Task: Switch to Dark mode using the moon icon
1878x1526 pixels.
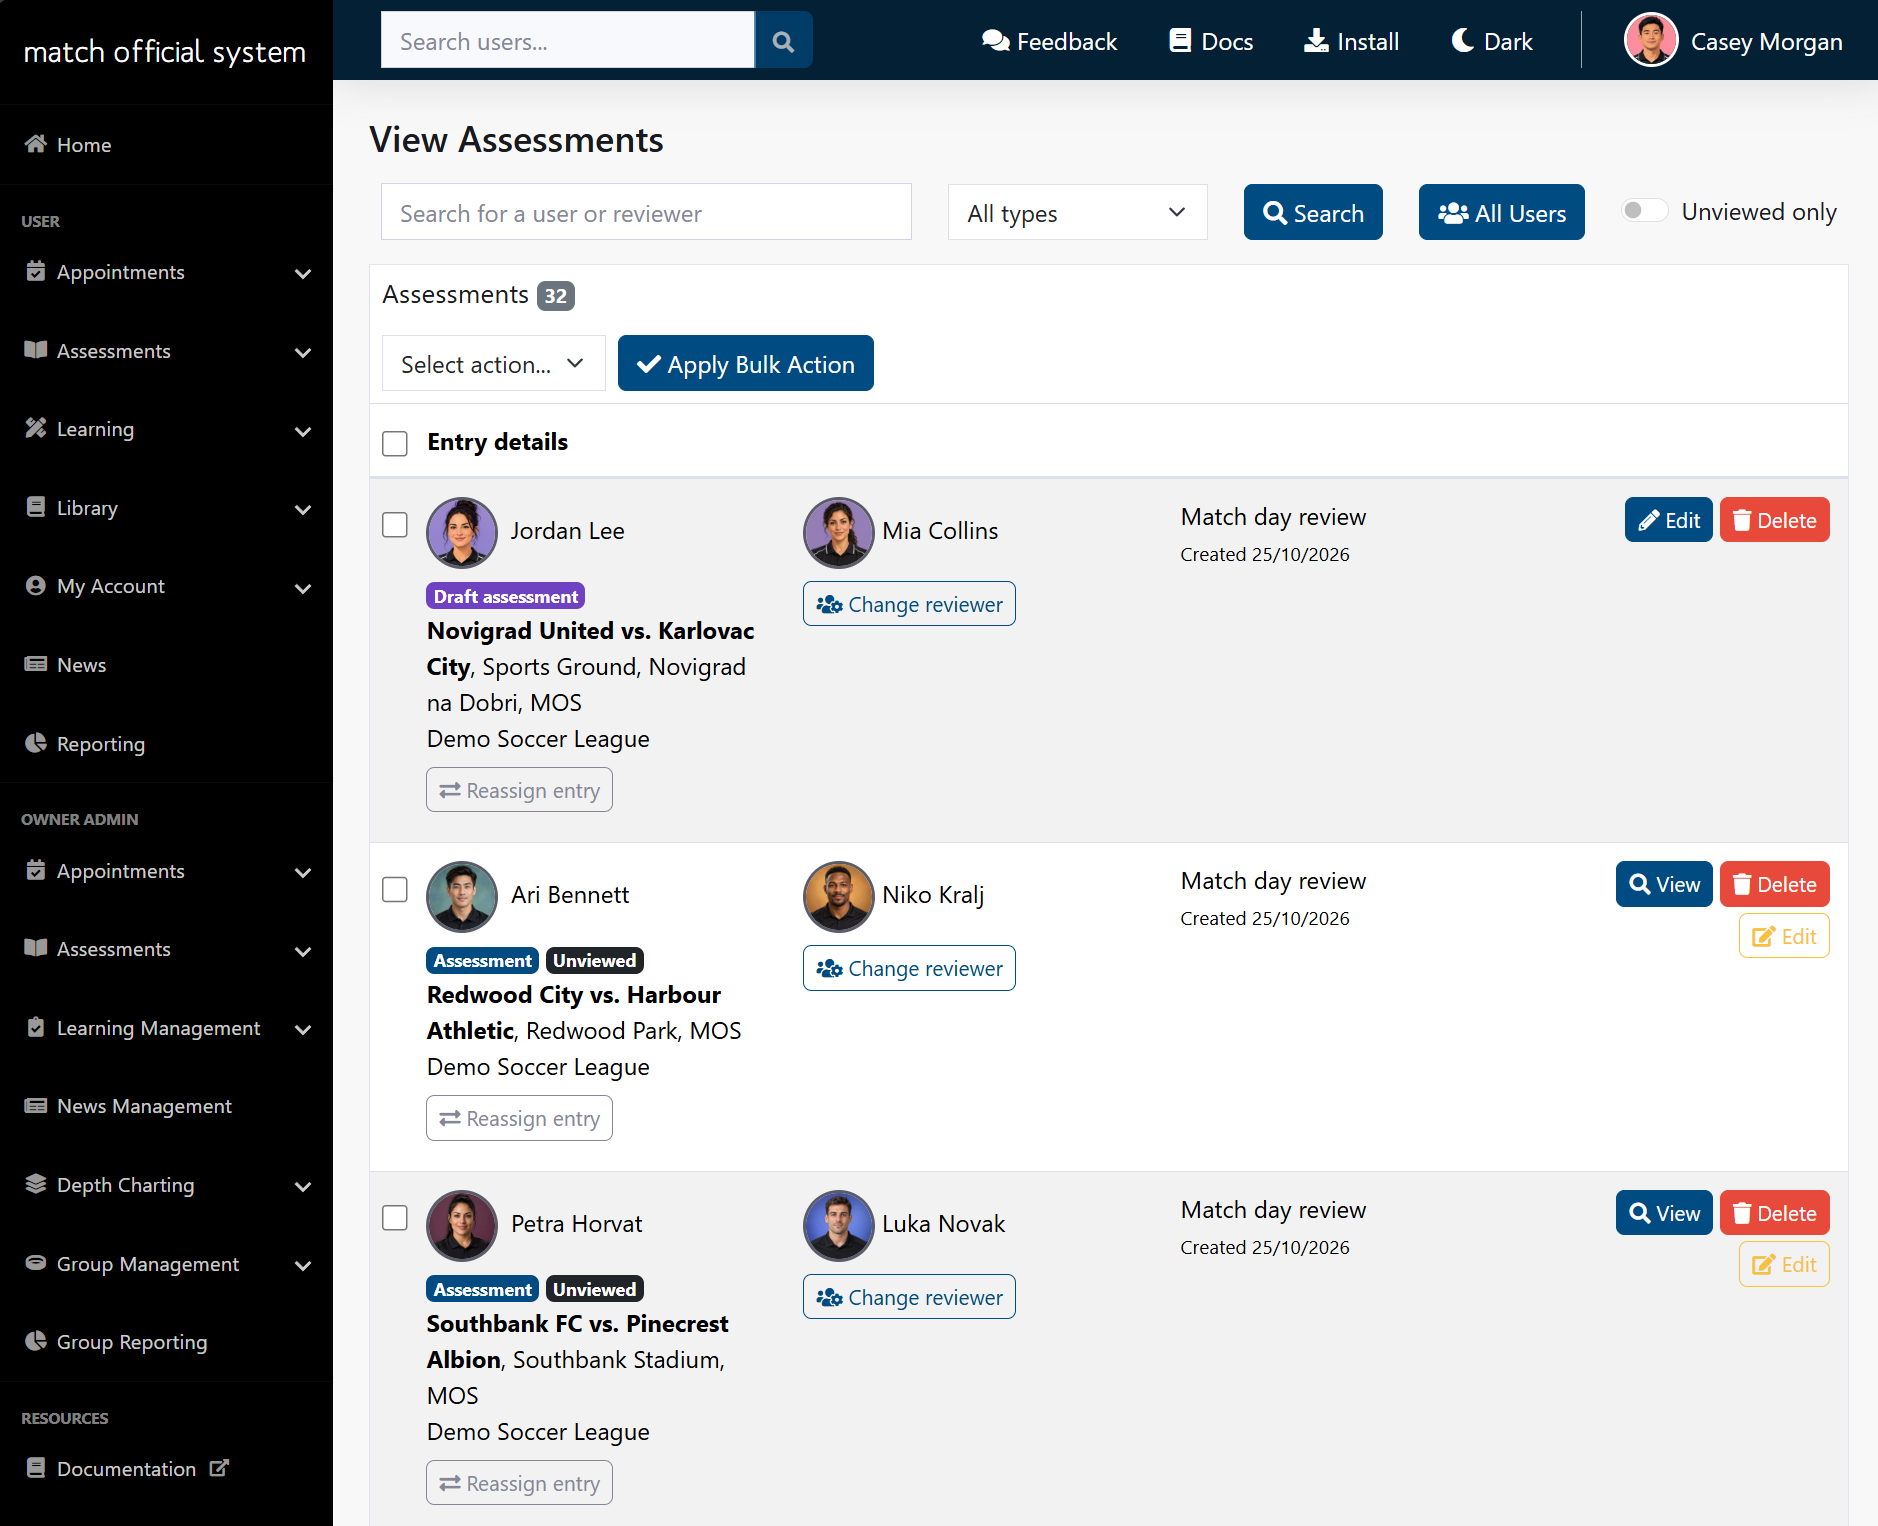Action: coord(1462,41)
